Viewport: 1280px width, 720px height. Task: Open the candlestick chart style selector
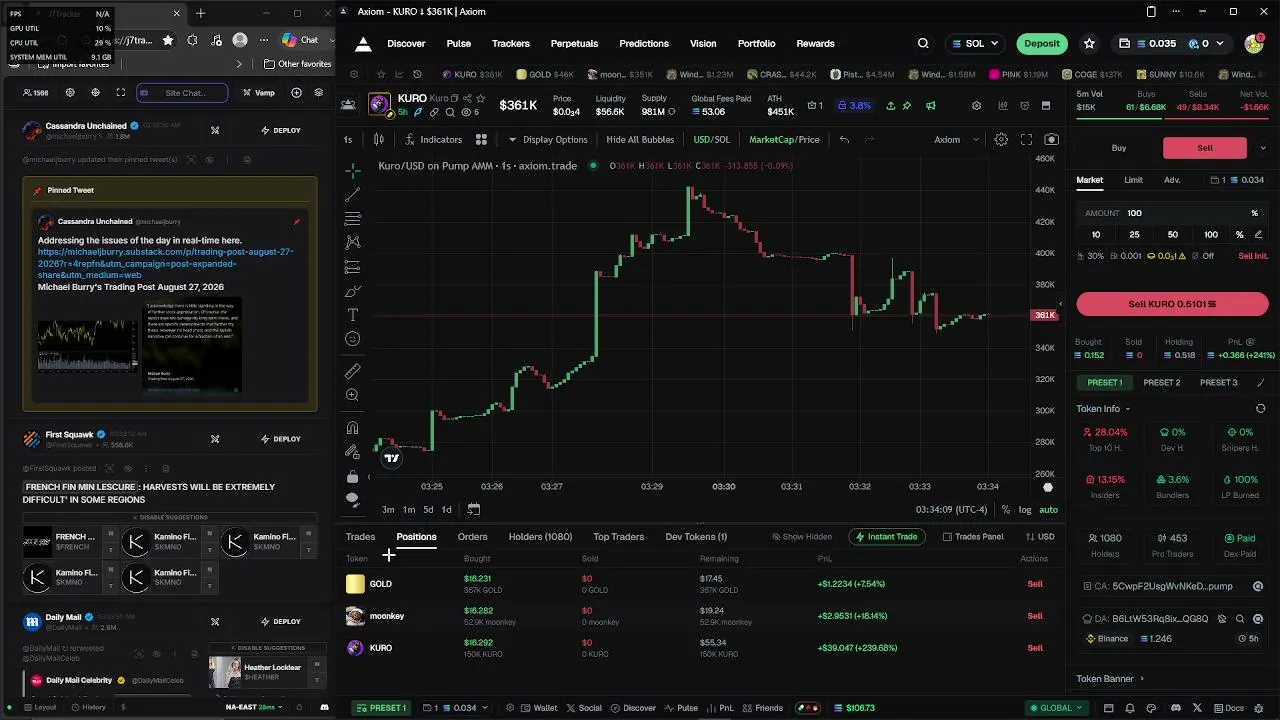(x=379, y=140)
